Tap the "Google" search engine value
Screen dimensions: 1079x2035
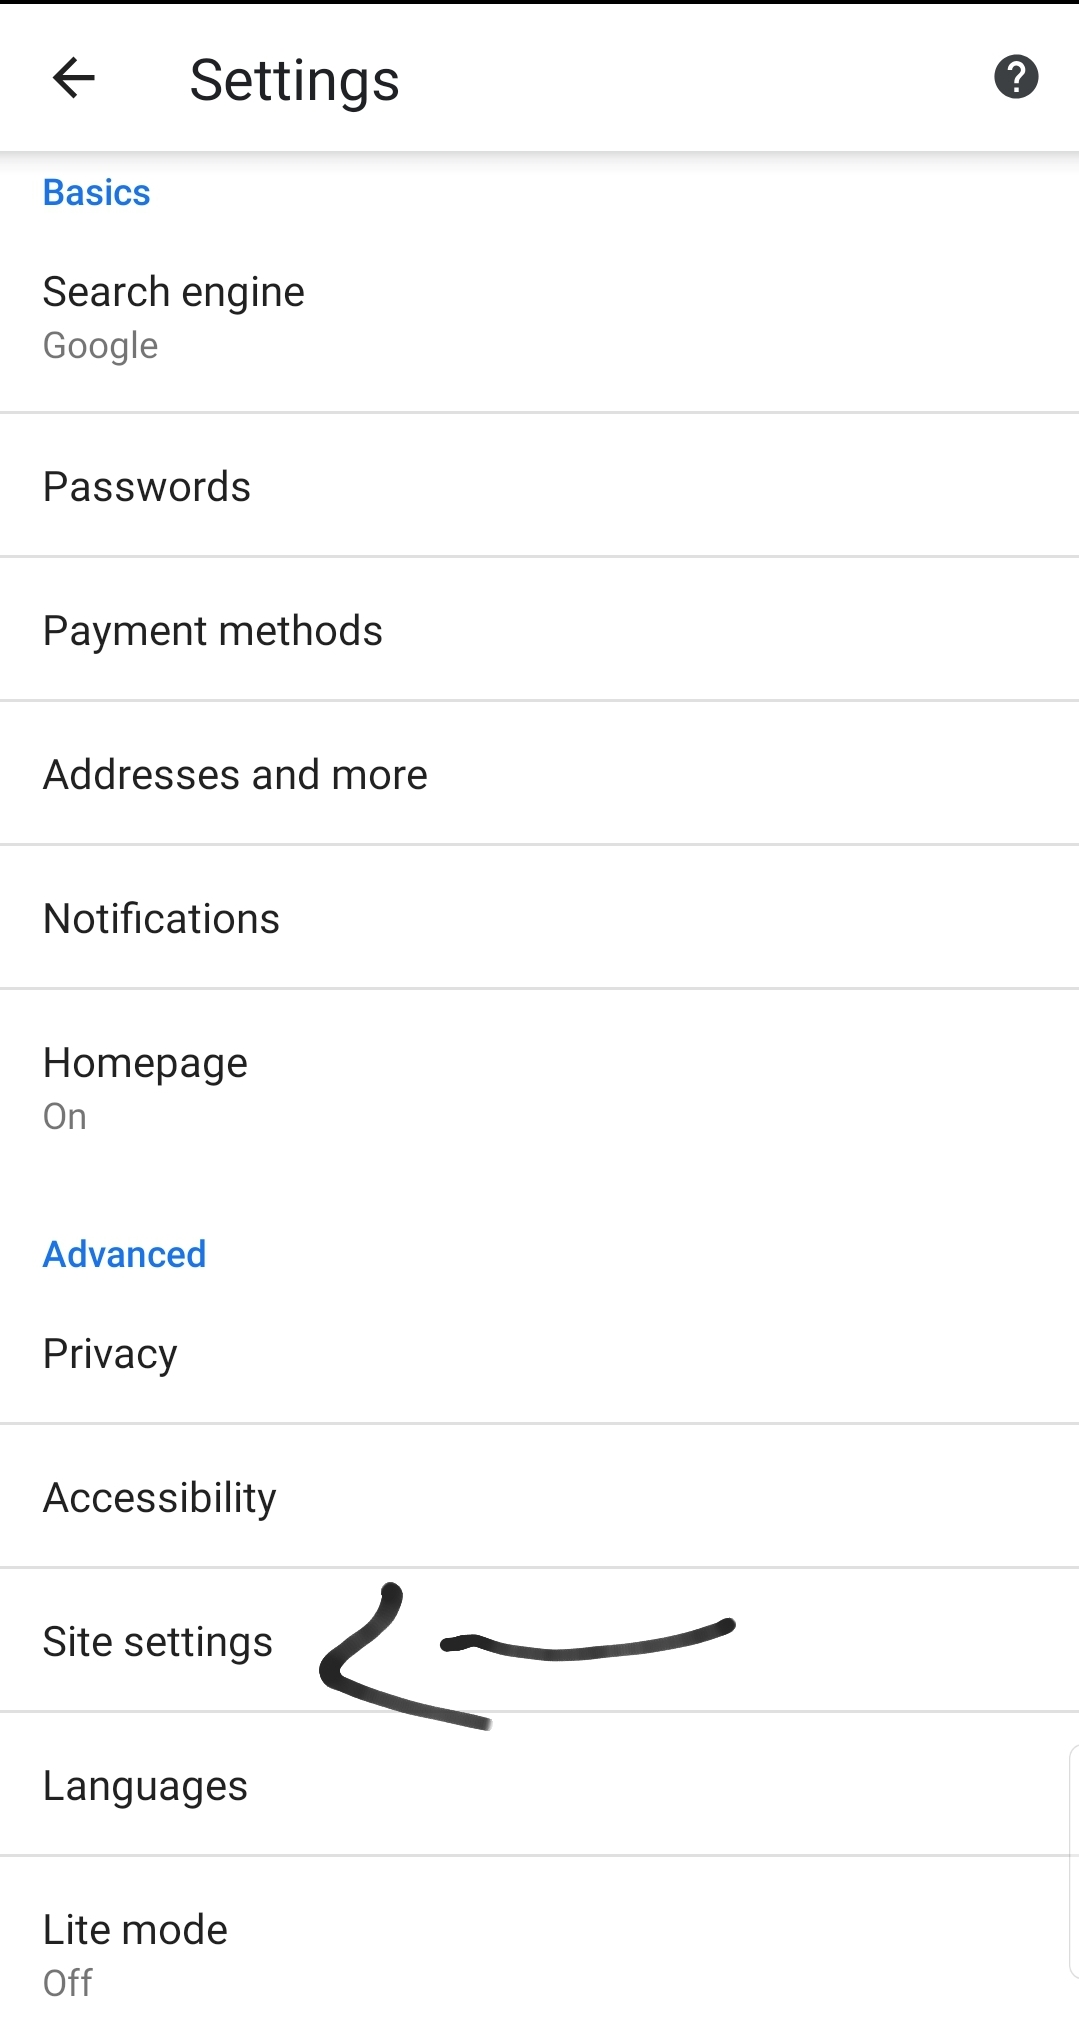100,346
